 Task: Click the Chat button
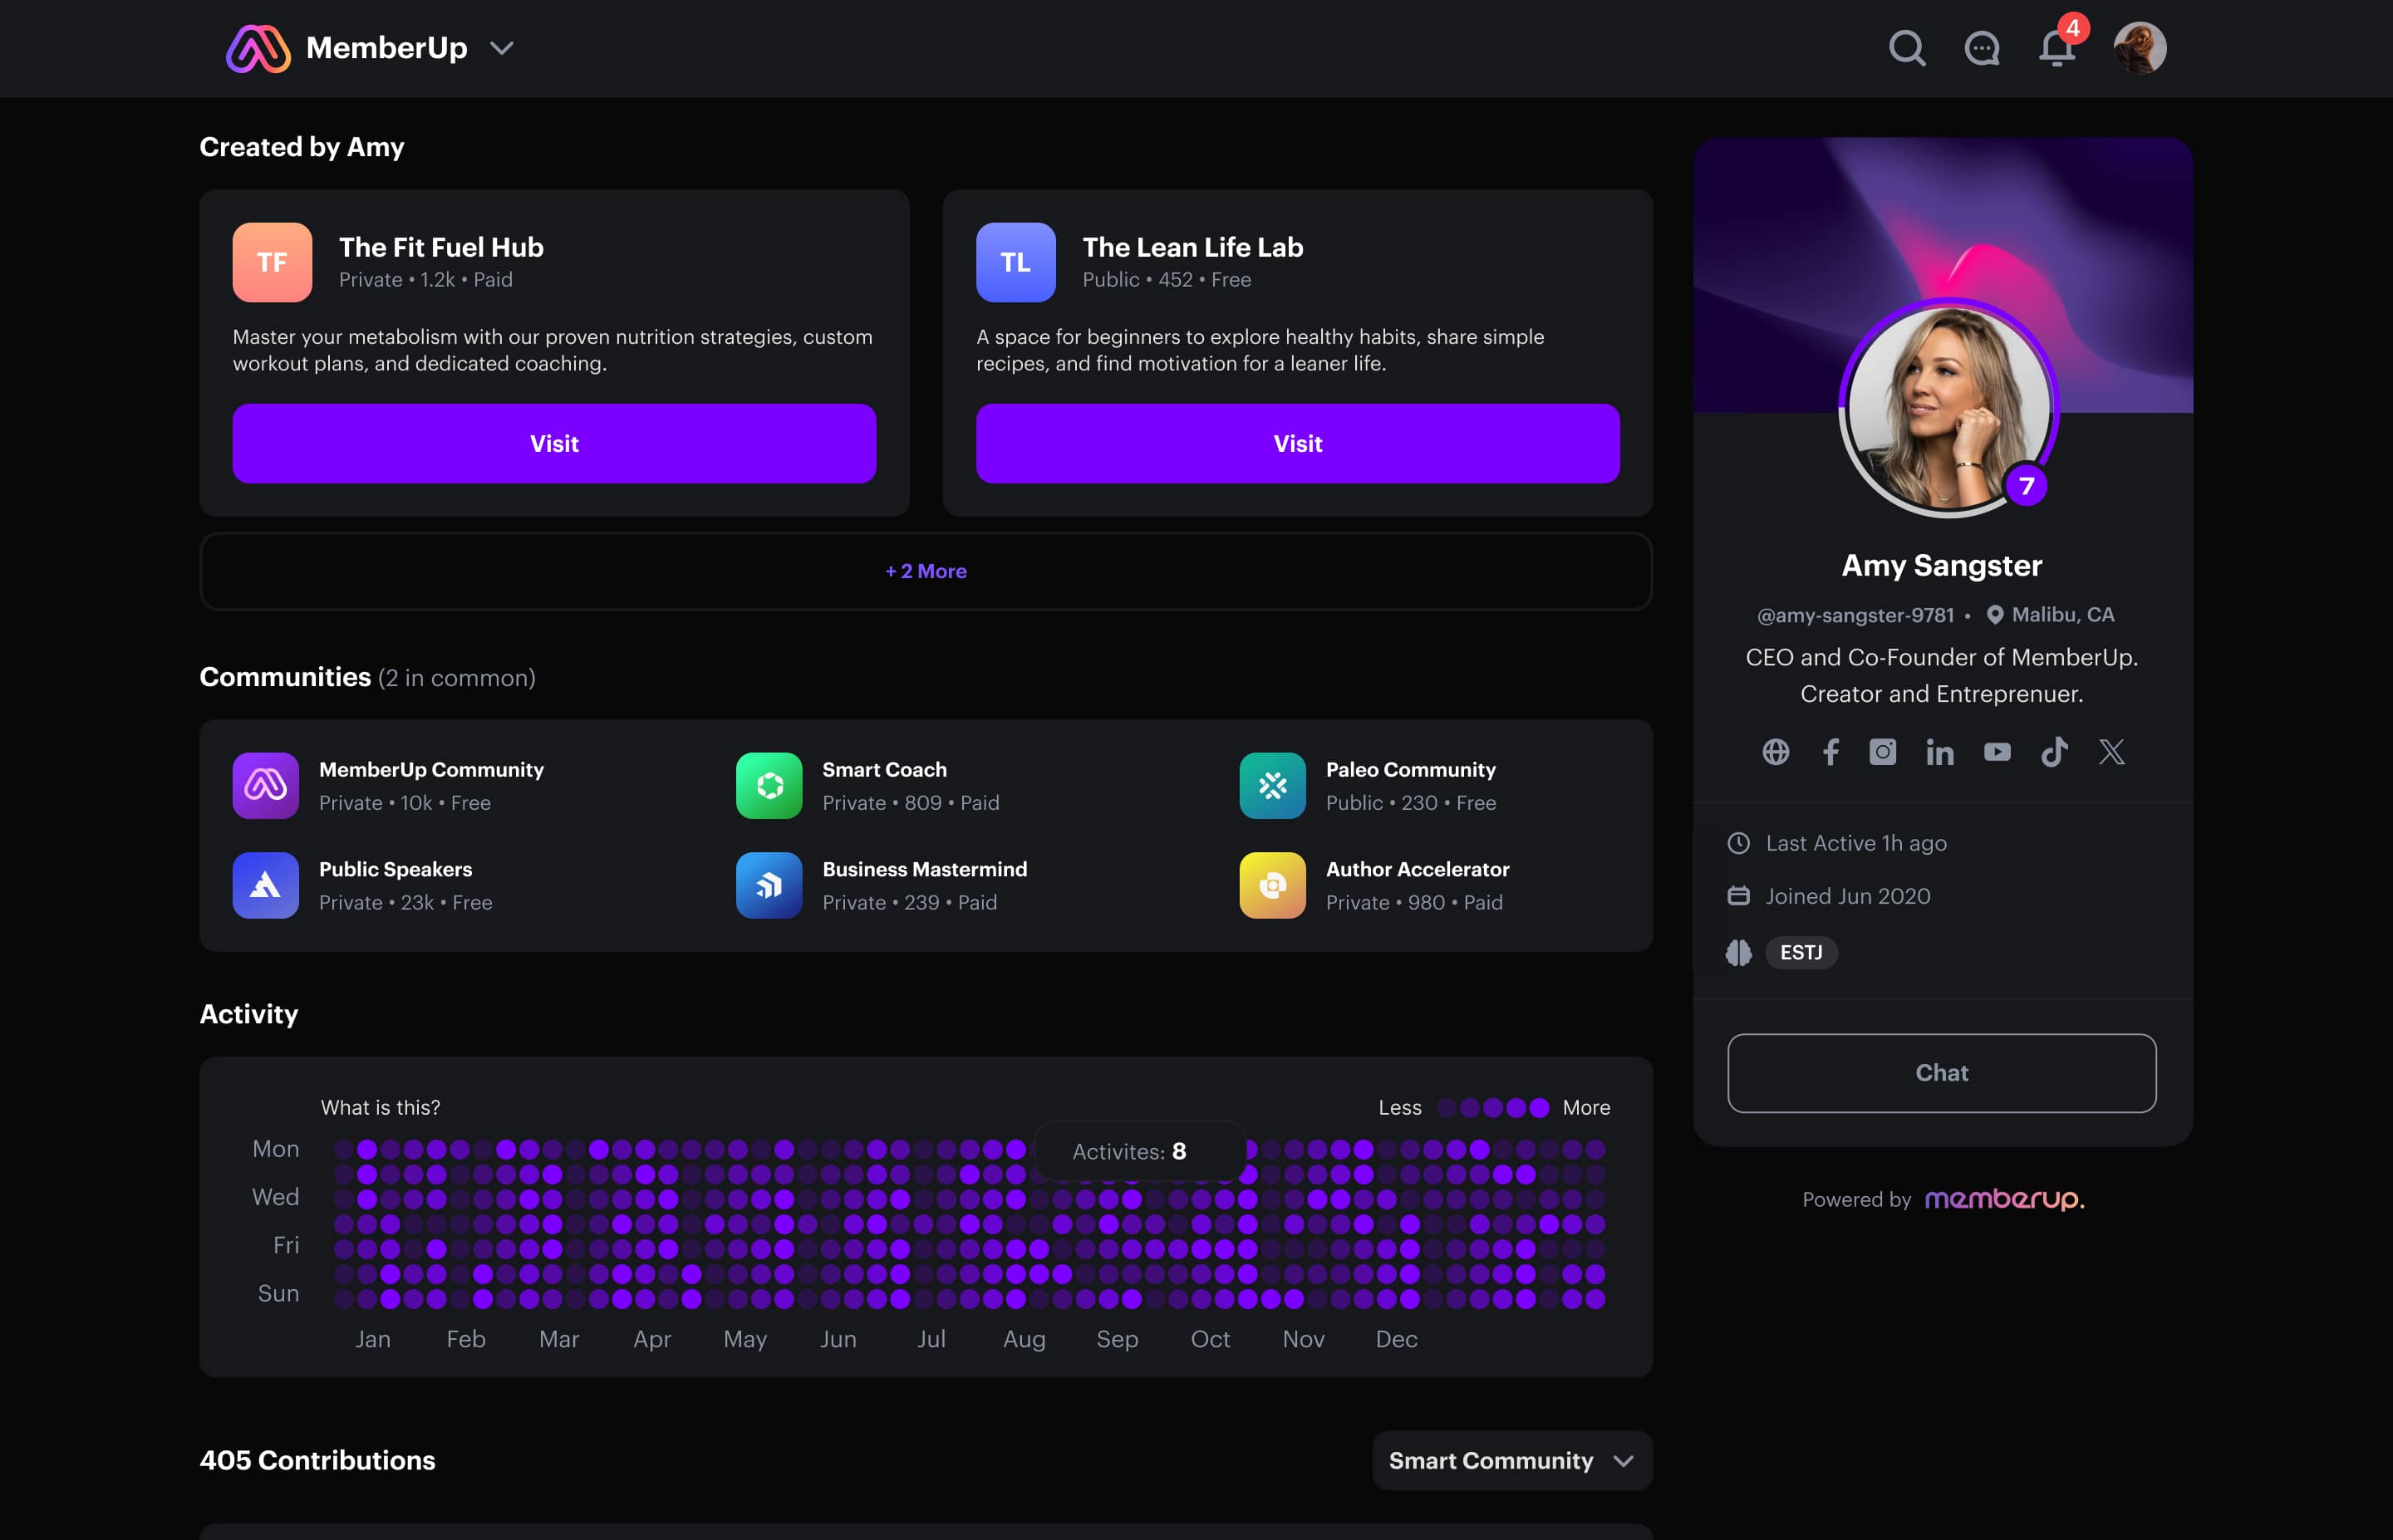pyautogui.click(x=1941, y=1073)
